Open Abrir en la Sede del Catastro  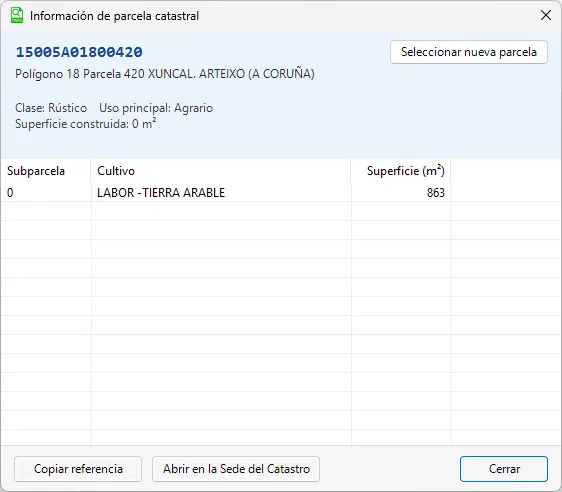point(236,469)
